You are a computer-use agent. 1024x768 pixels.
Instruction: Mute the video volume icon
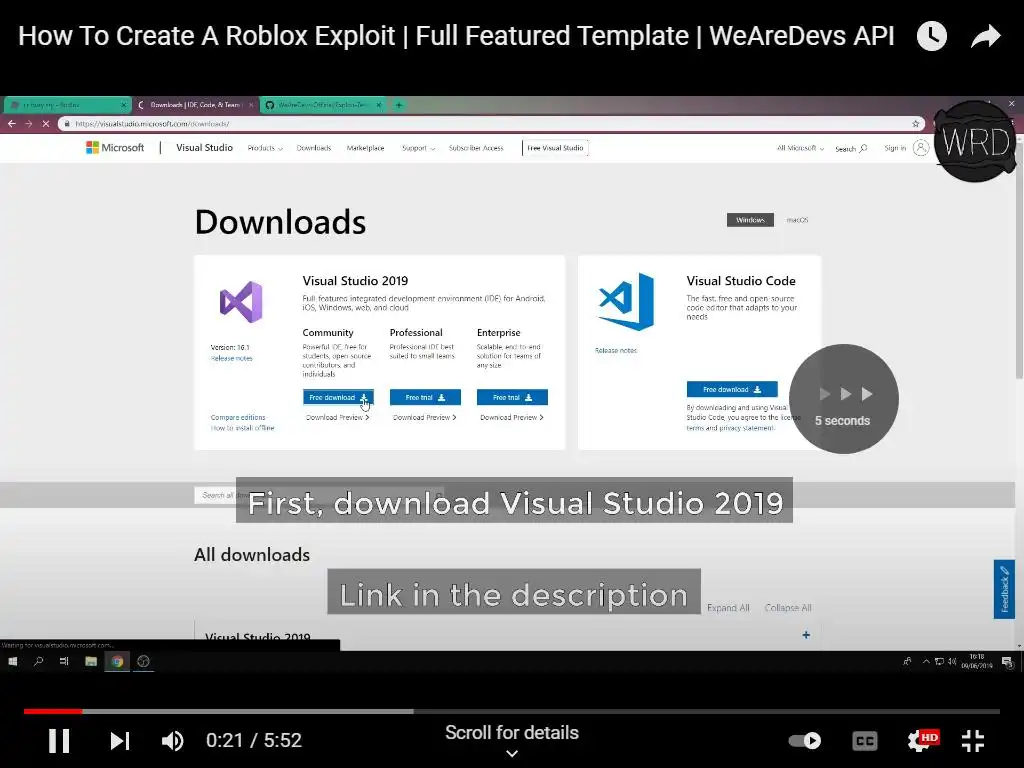coord(172,741)
